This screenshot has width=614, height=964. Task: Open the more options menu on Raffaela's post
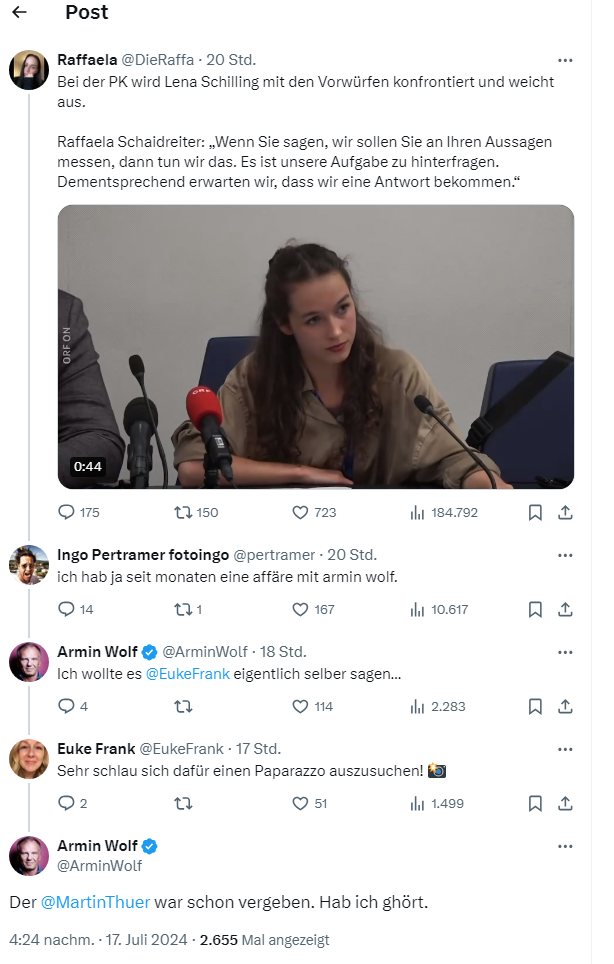tap(565, 60)
